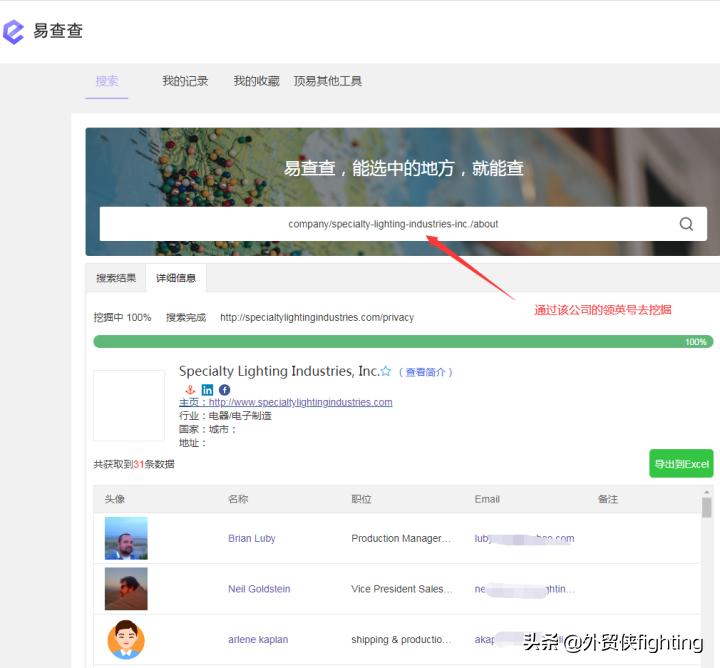Viewport: 720px width, 668px height.
Task: Click the 查看简介 link
Action: (x=426, y=372)
